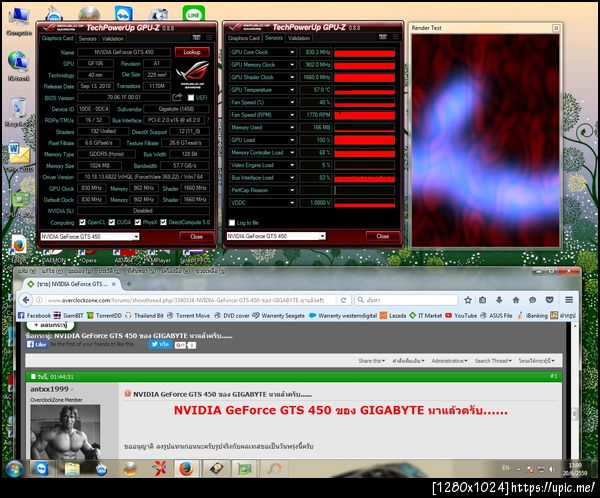Click Close in the Sensors GPU-Z window
600x498 pixels.
click(x=383, y=236)
